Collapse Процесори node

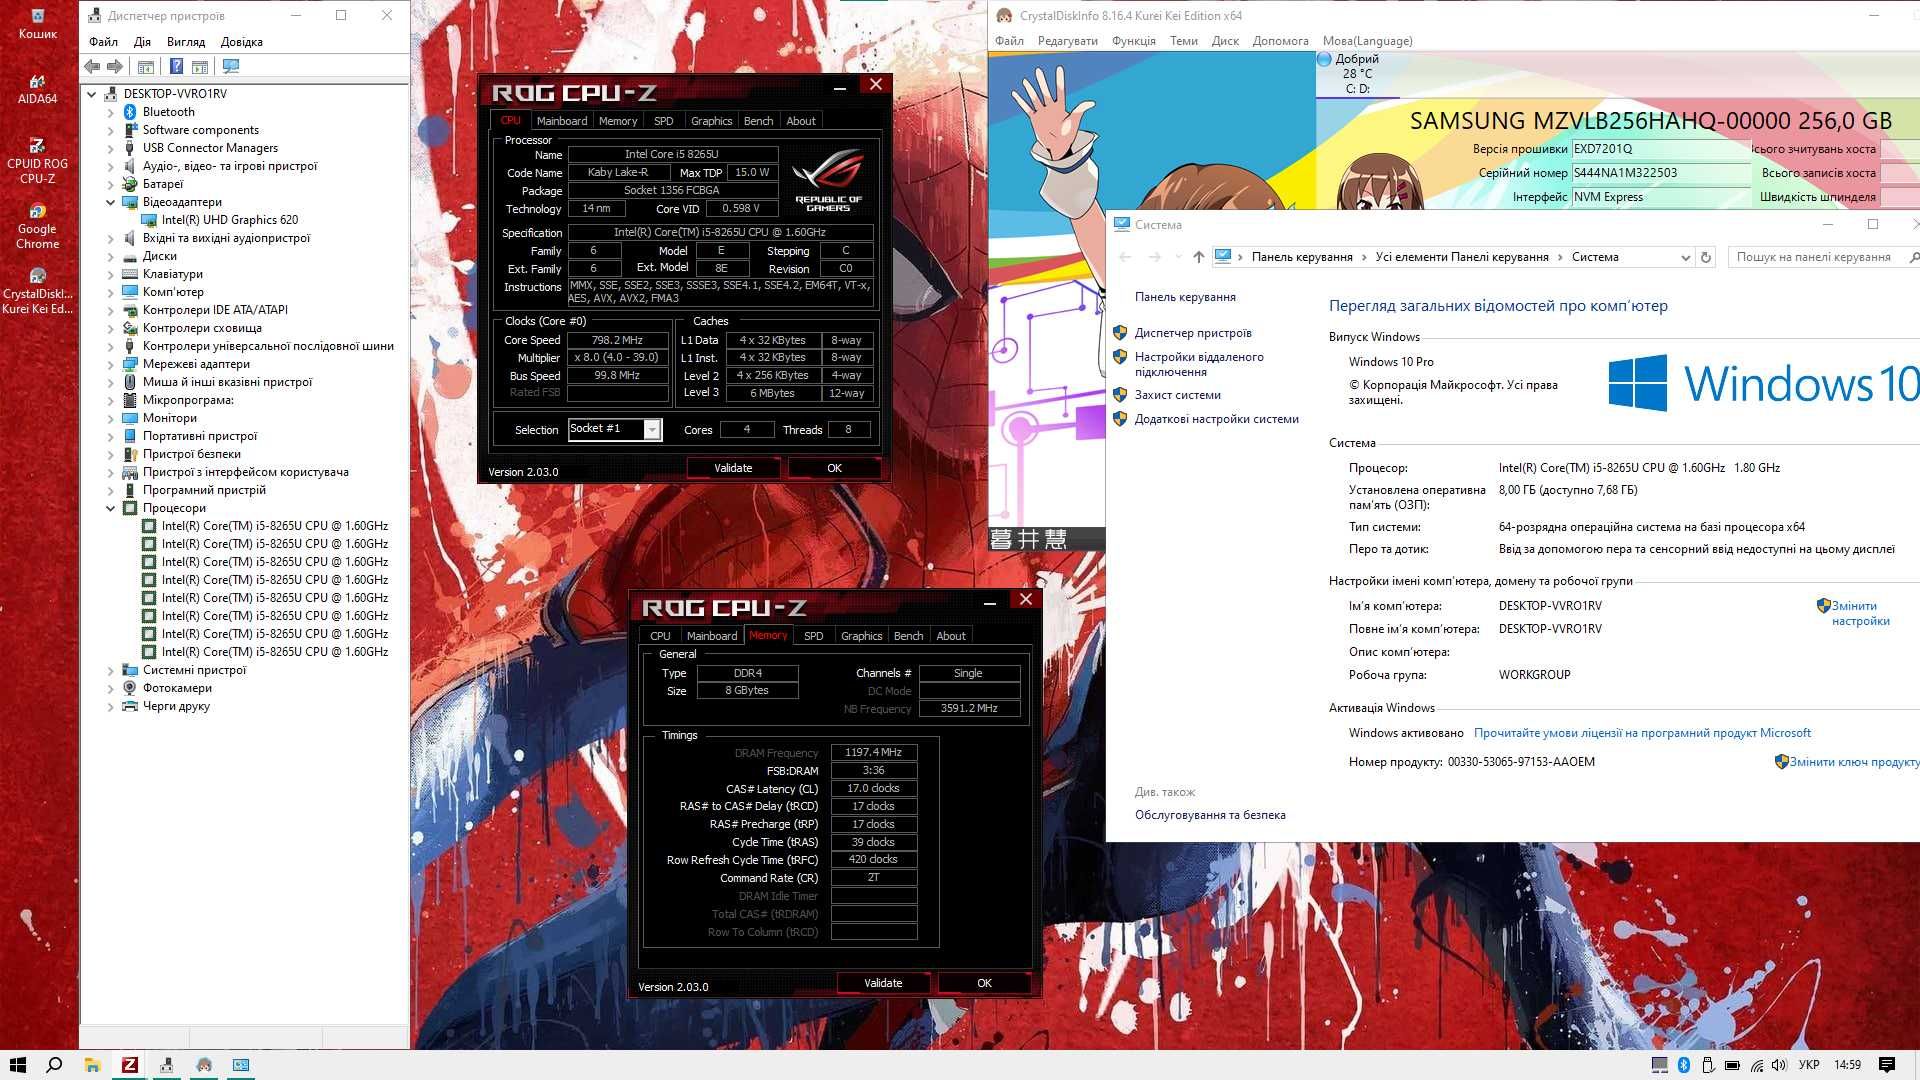click(110, 508)
